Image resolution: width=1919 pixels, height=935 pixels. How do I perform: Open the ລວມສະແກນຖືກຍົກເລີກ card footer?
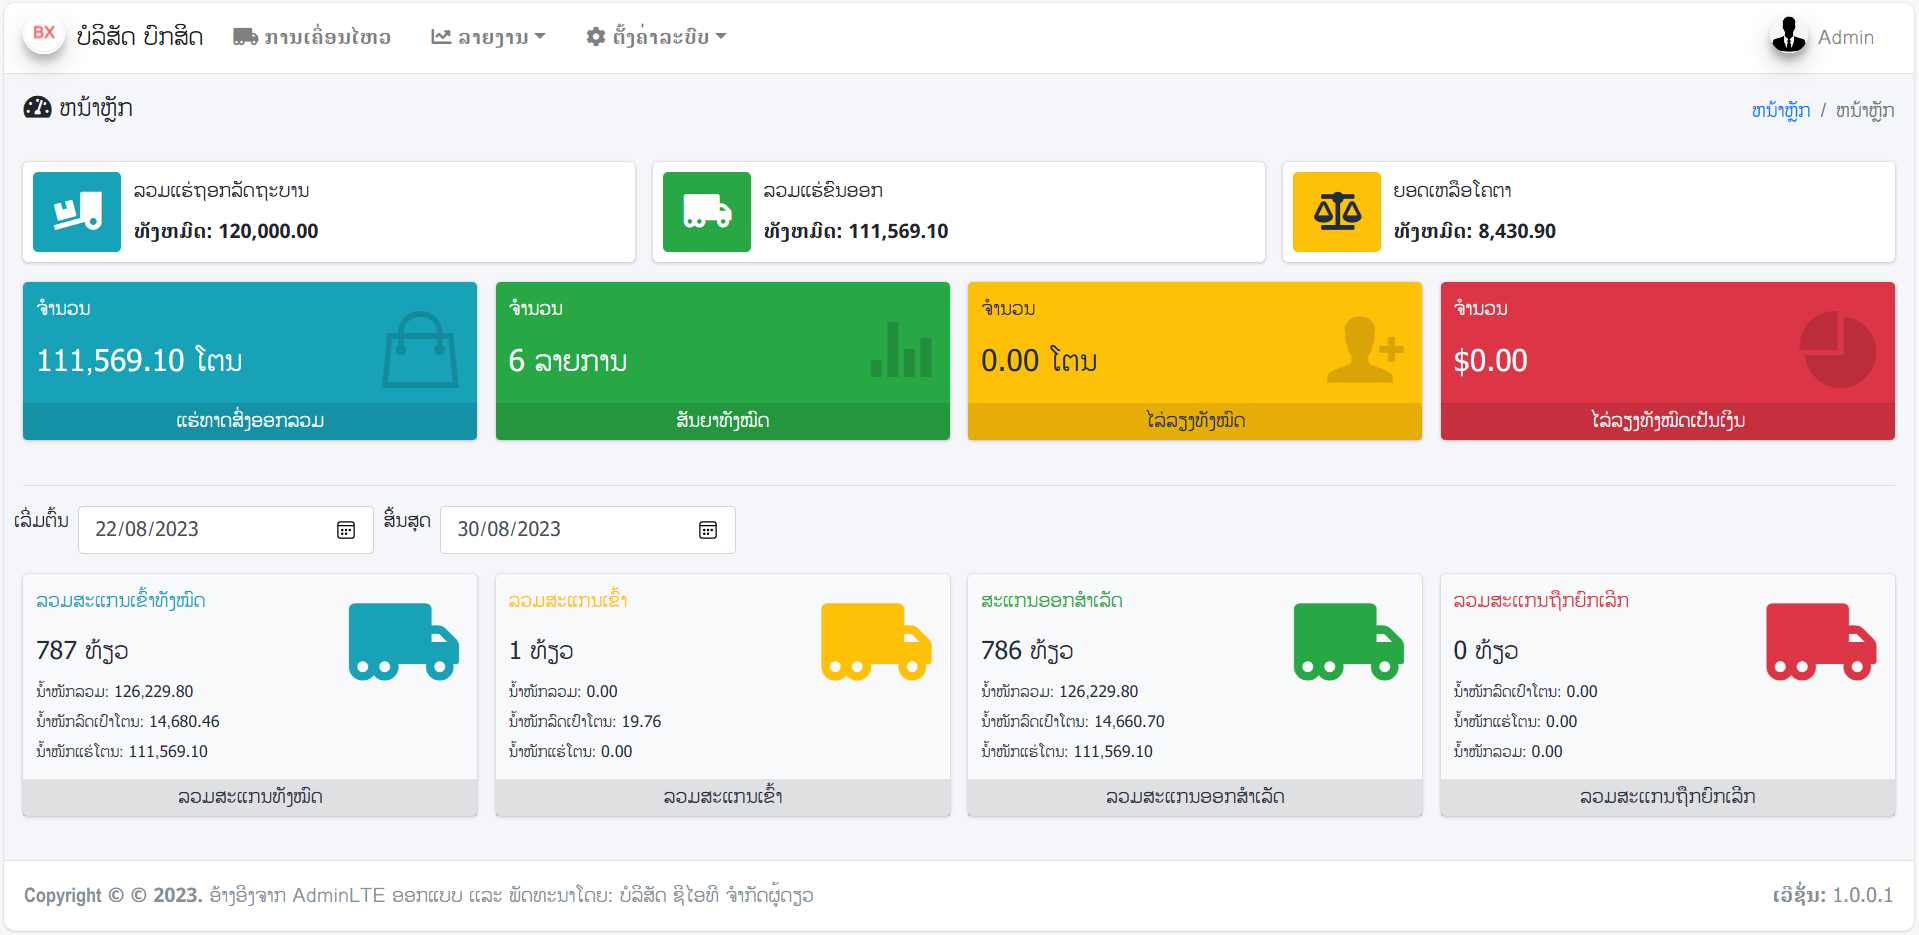click(x=1668, y=798)
